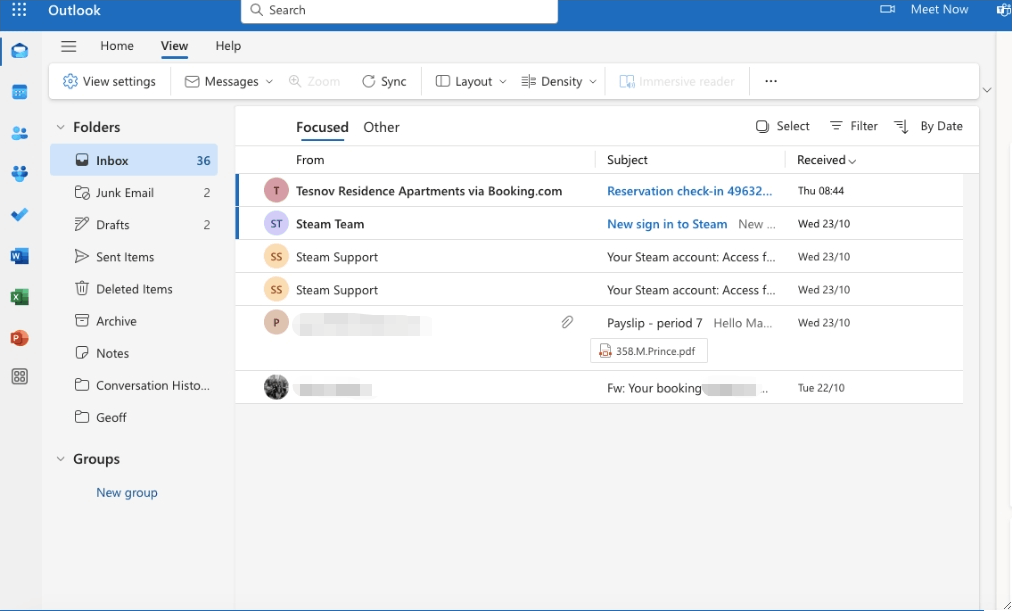This screenshot has width=1012, height=611.
Task: Open the Junk Email folder
Action: click(x=134, y=192)
